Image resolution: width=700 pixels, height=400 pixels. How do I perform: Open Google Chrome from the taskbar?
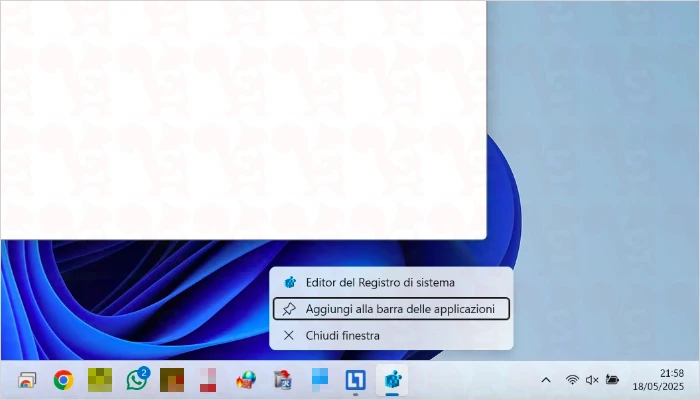(63, 380)
